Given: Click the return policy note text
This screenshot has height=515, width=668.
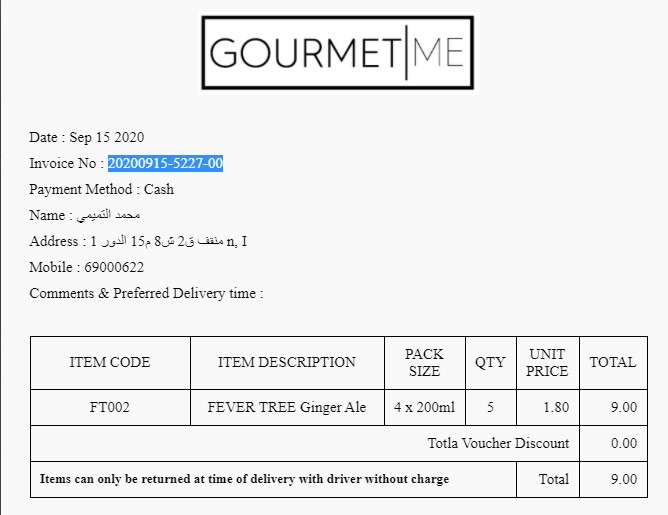Looking at the screenshot, I should tap(244, 479).
